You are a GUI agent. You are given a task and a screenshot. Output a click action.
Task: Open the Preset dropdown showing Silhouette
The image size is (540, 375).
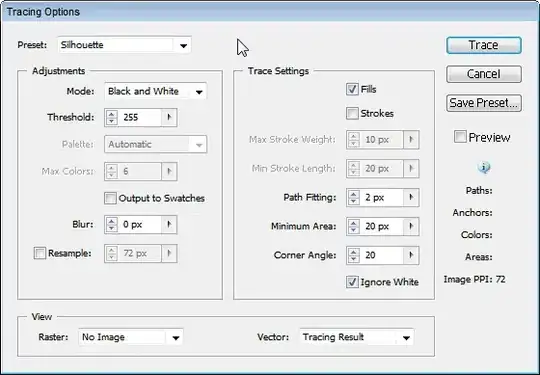tap(125, 45)
